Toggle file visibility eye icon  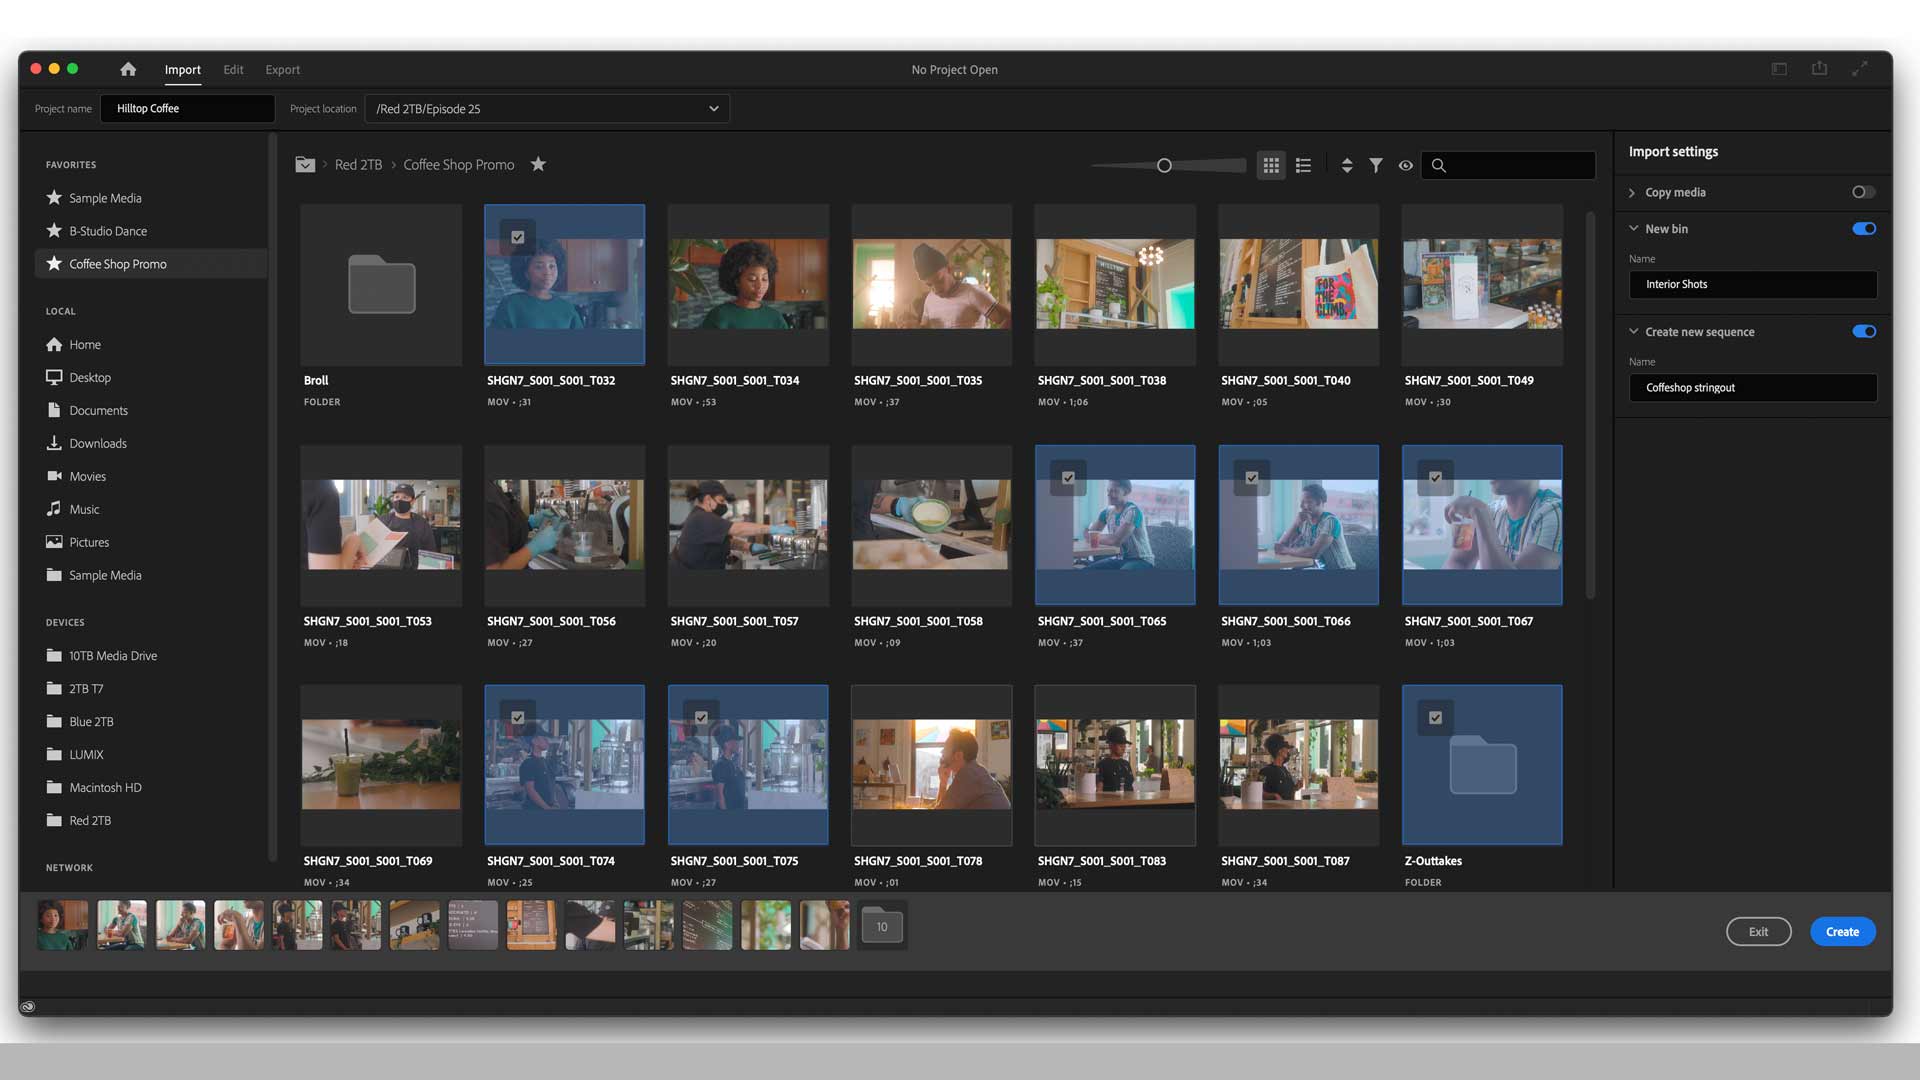pyautogui.click(x=1405, y=166)
